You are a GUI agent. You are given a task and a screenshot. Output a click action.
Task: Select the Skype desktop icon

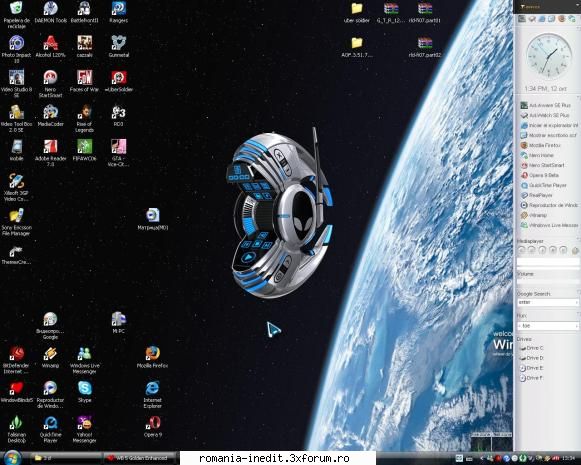(x=84, y=392)
